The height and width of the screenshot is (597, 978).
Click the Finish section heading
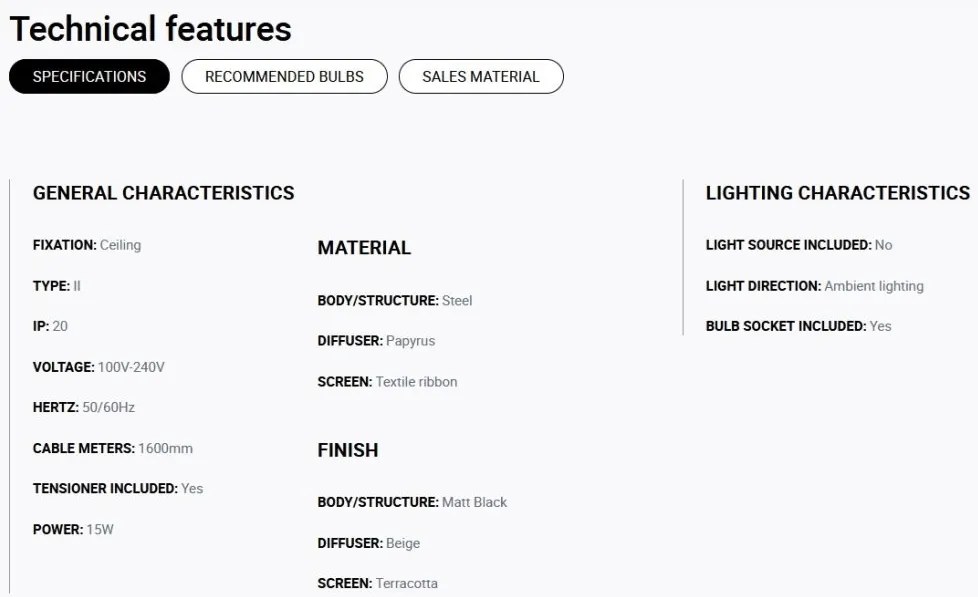click(348, 450)
